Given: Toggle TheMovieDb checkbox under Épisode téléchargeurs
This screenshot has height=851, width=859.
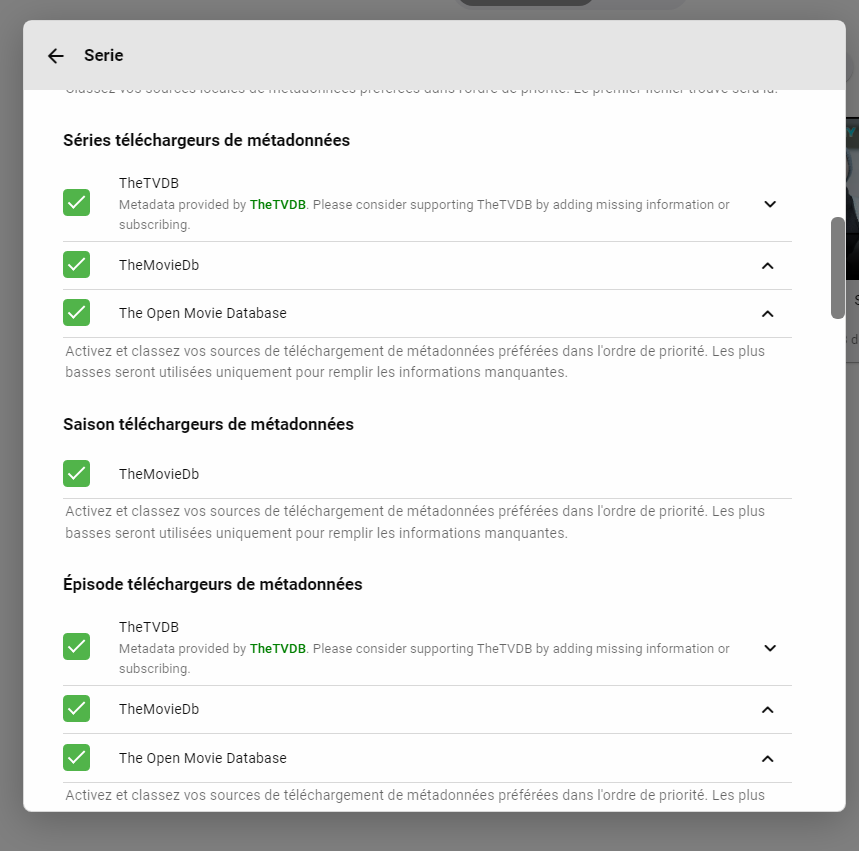Looking at the screenshot, I should [77, 709].
